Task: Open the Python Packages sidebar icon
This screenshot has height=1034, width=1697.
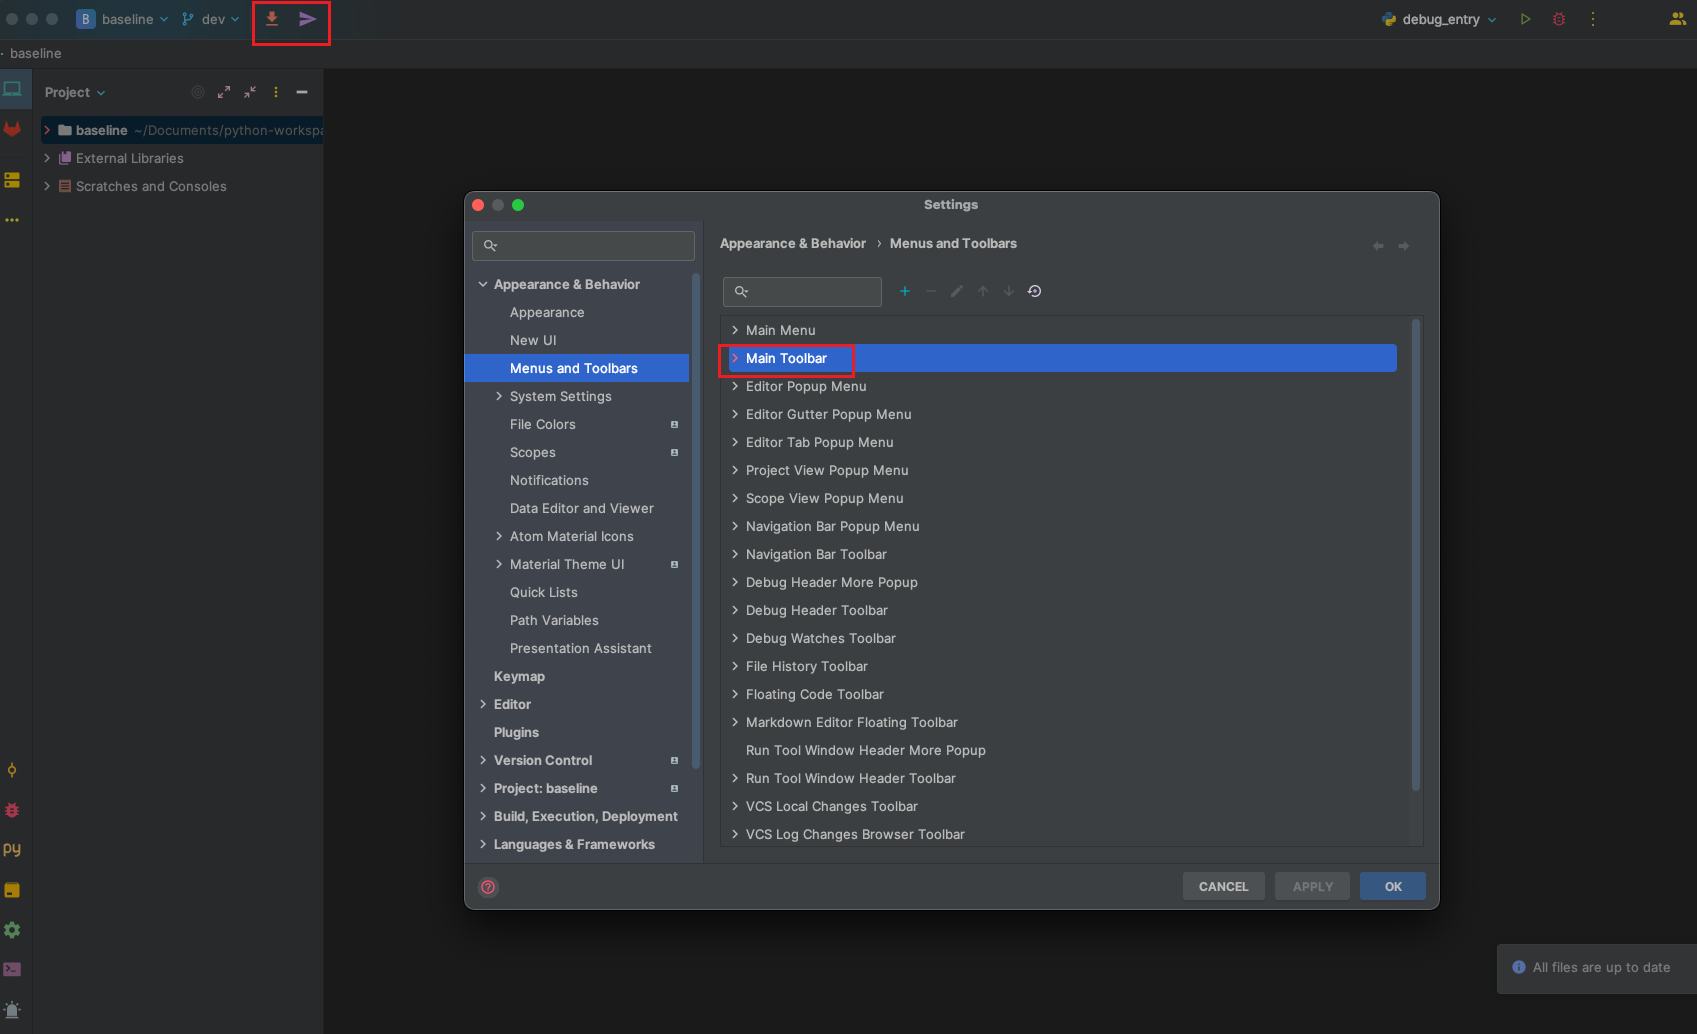Action: (12, 890)
